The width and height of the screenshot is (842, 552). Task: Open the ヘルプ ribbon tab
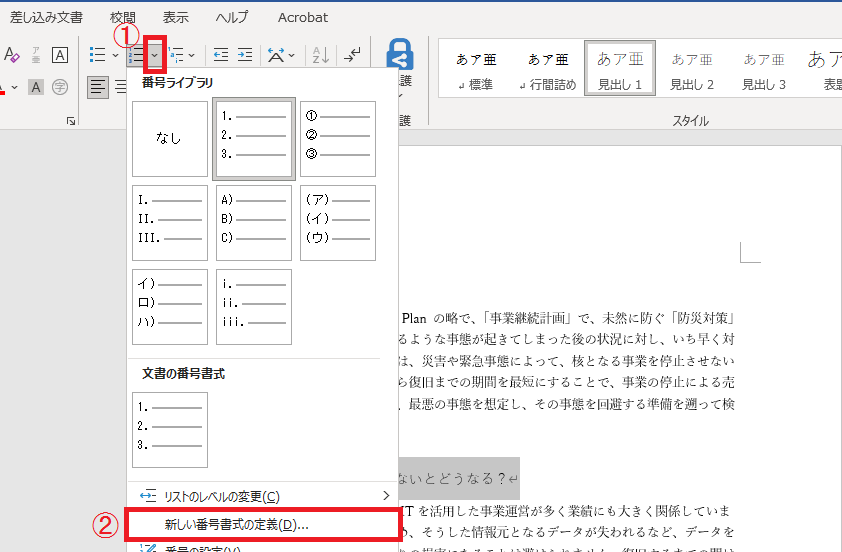tap(231, 17)
